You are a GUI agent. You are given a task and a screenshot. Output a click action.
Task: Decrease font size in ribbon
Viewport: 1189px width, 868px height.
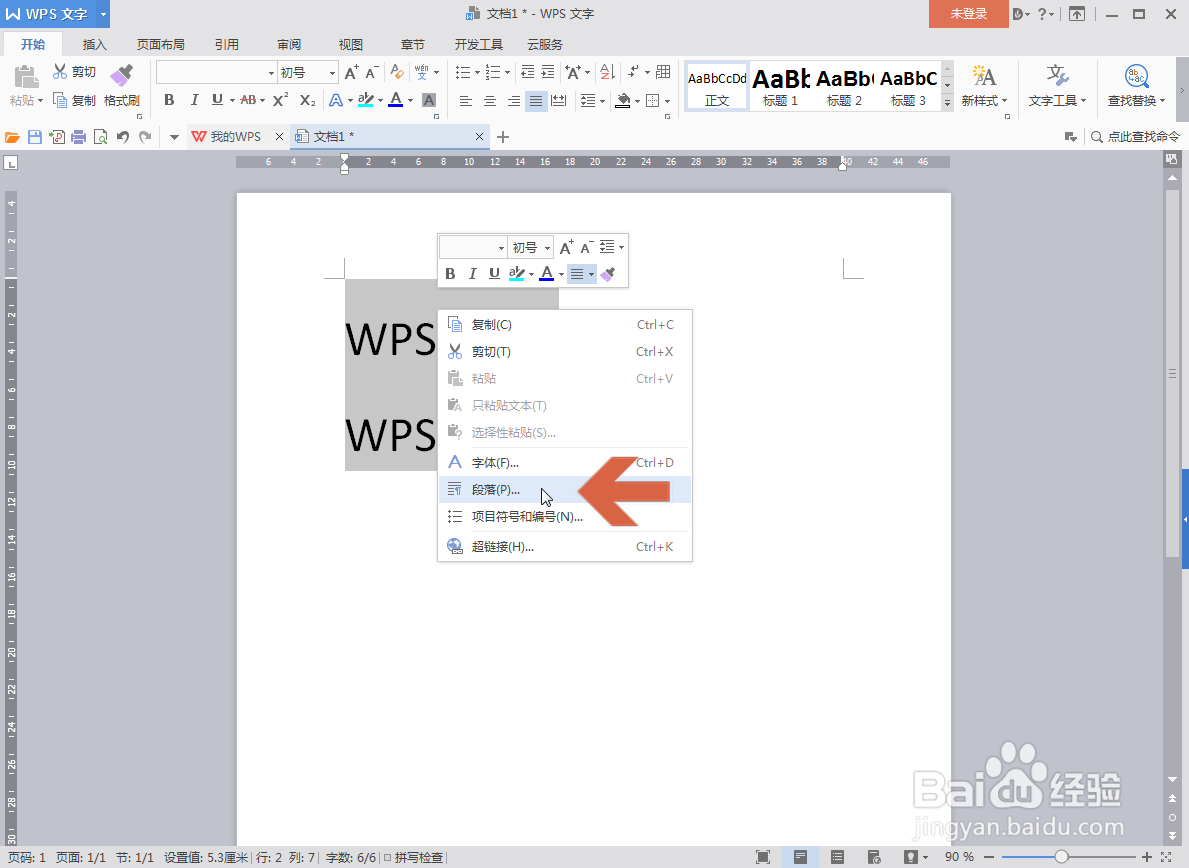(x=372, y=73)
